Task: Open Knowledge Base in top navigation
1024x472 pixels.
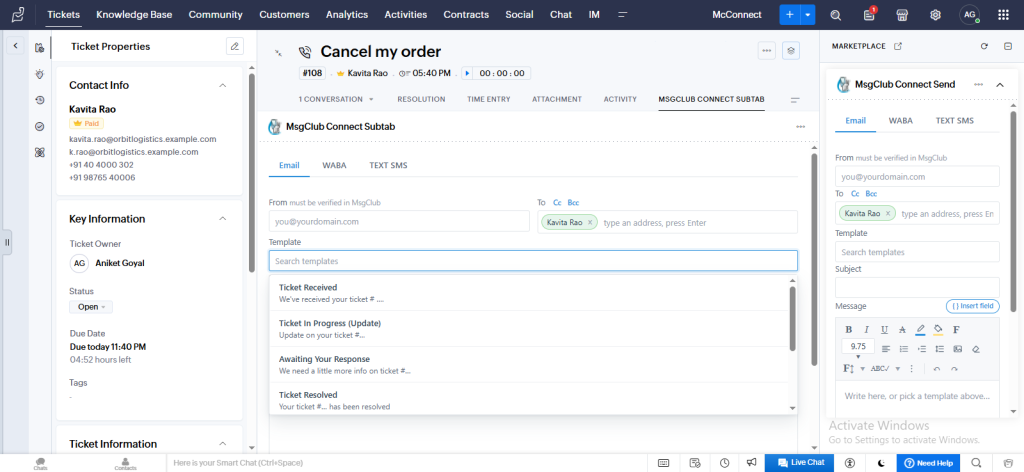Action: coord(134,14)
